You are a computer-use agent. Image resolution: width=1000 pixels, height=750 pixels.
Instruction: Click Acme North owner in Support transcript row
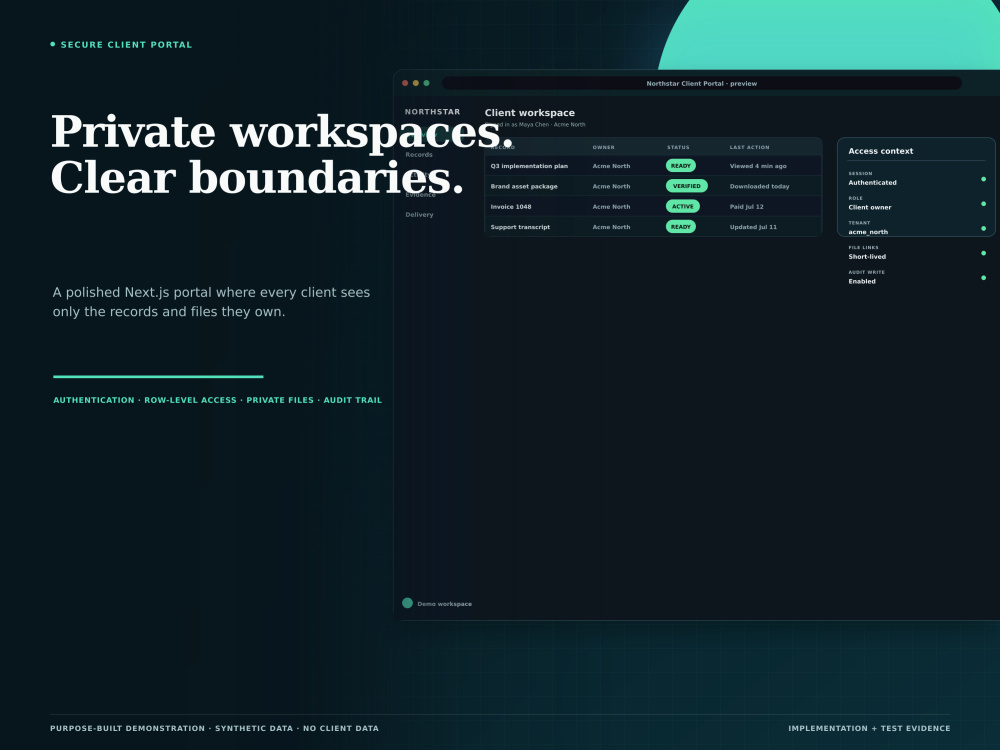pyautogui.click(x=611, y=227)
